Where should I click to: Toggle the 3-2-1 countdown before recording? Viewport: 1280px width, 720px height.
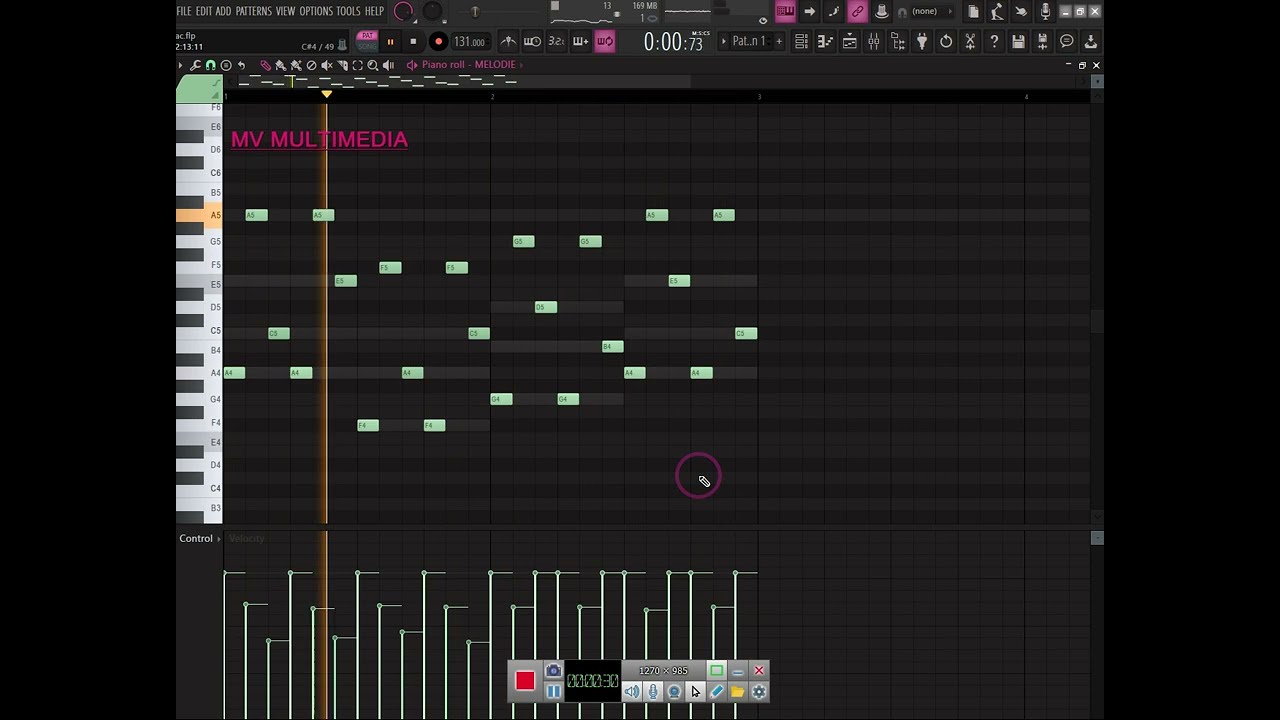click(556, 41)
